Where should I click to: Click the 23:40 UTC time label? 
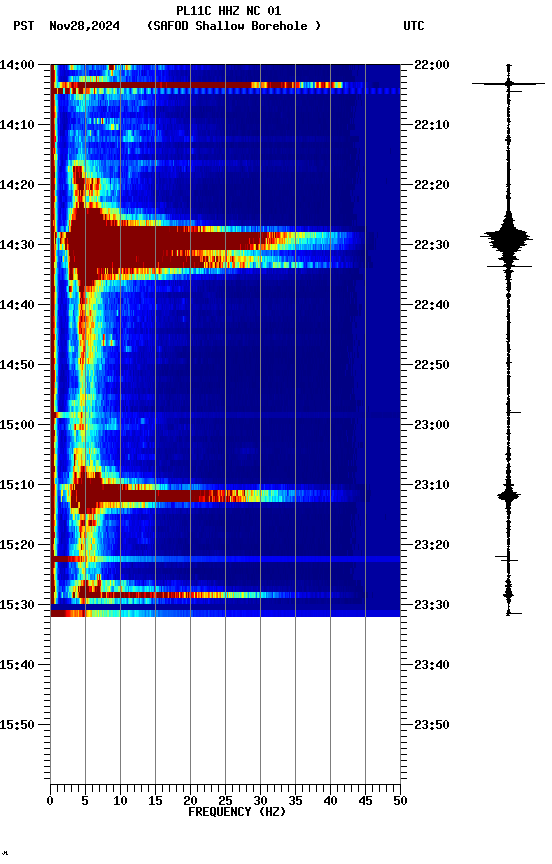(x=432, y=665)
